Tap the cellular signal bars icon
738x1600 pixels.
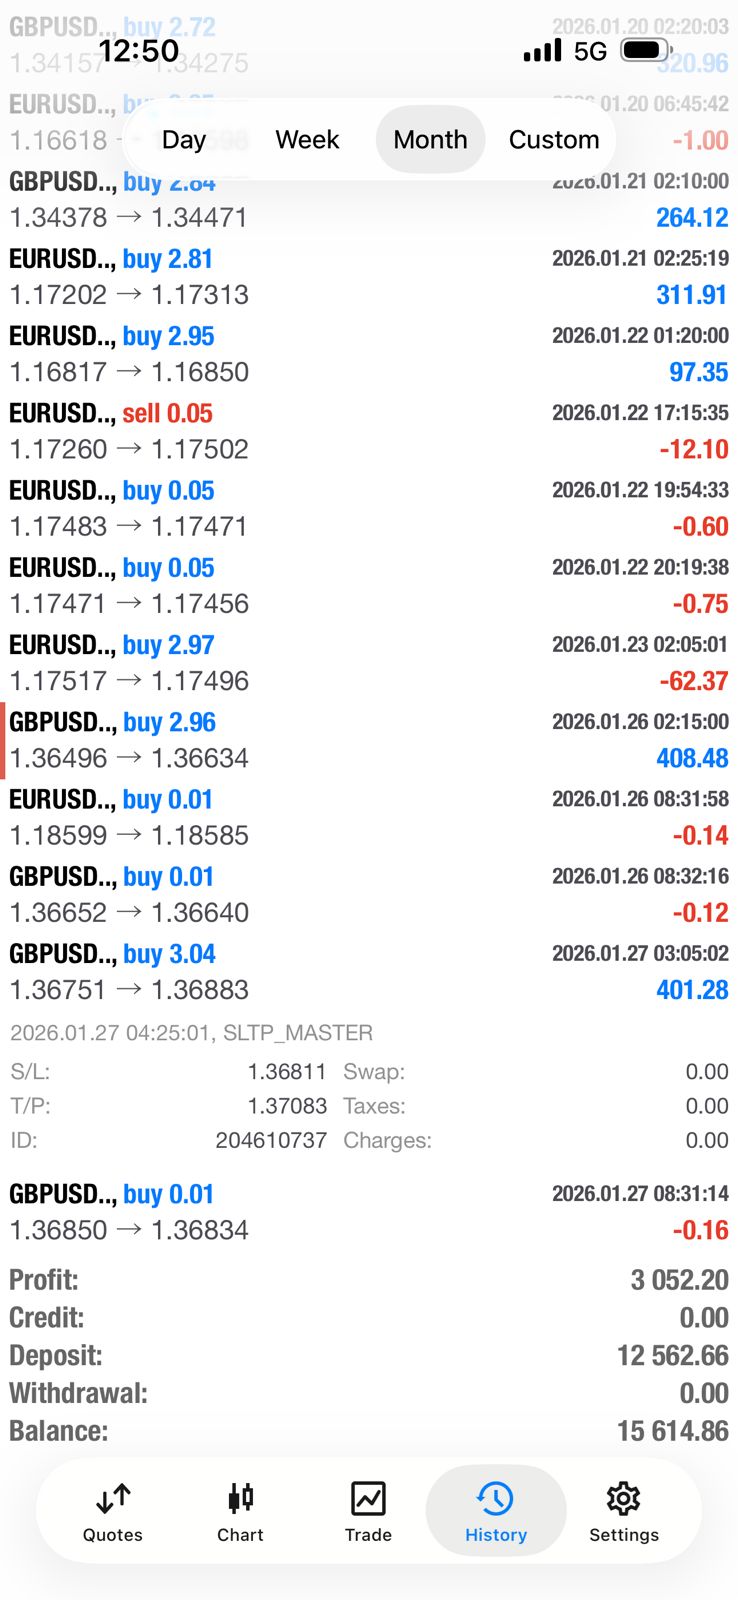[543, 50]
